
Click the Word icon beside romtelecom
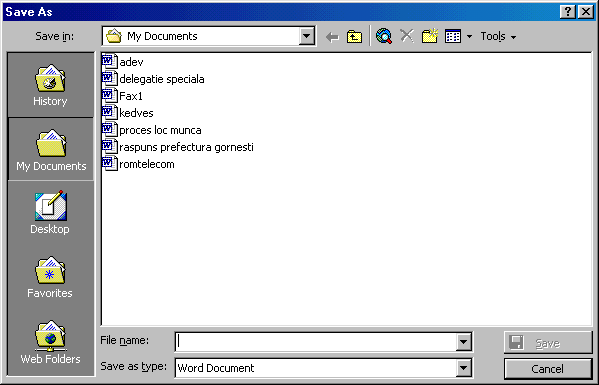click(110, 164)
